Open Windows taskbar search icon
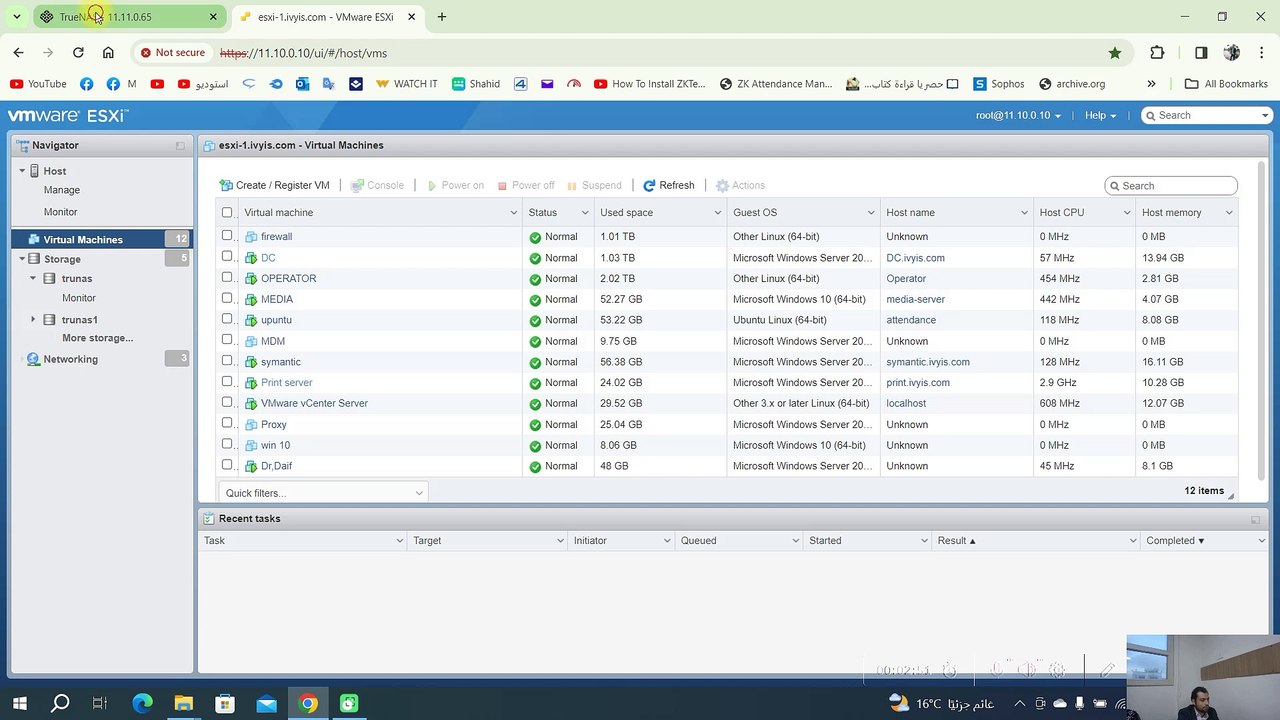The height and width of the screenshot is (720, 1280). coord(60,704)
